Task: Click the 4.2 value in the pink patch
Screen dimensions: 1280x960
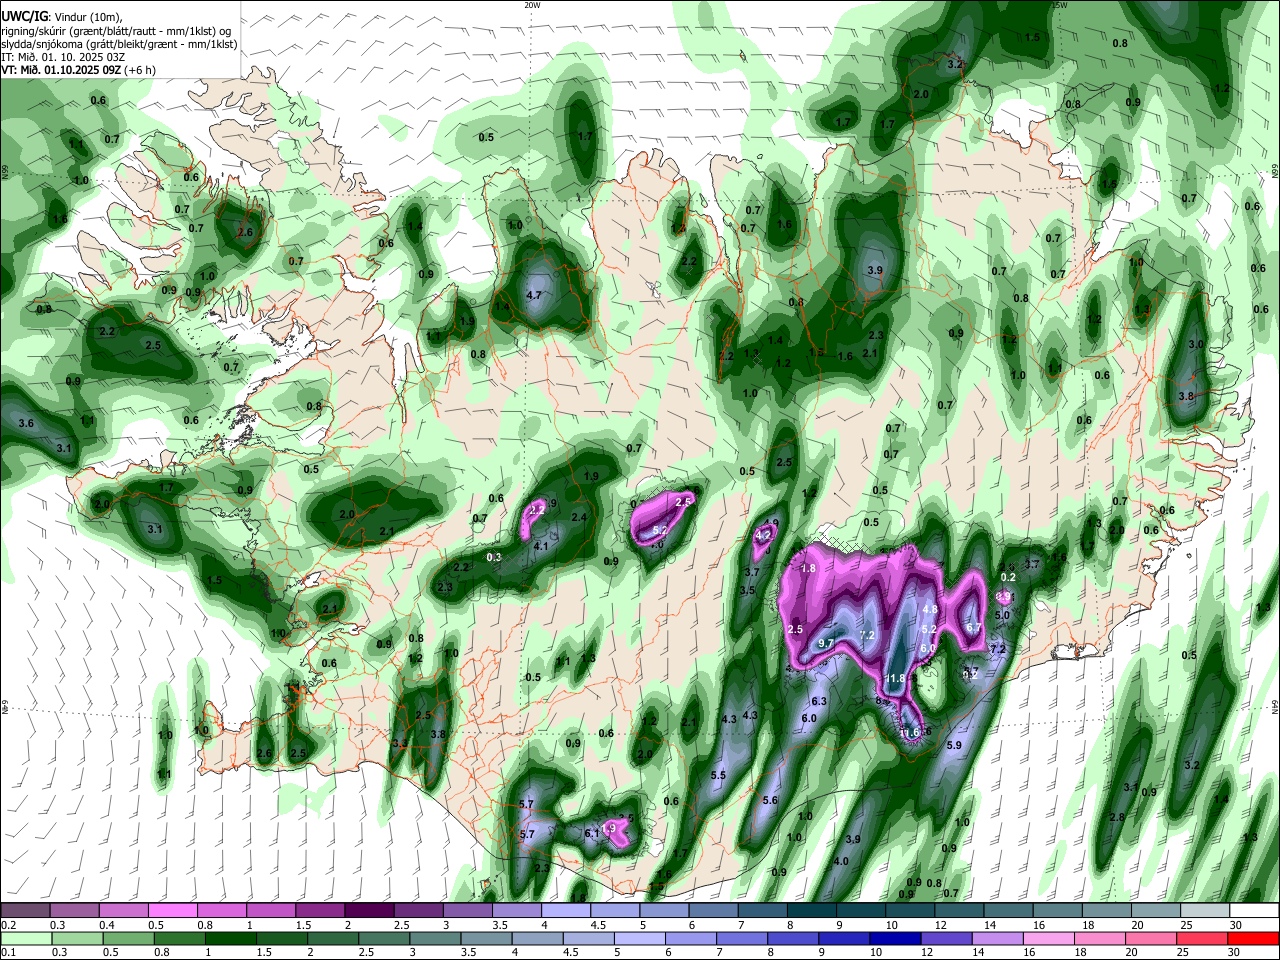Action: click(x=764, y=536)
